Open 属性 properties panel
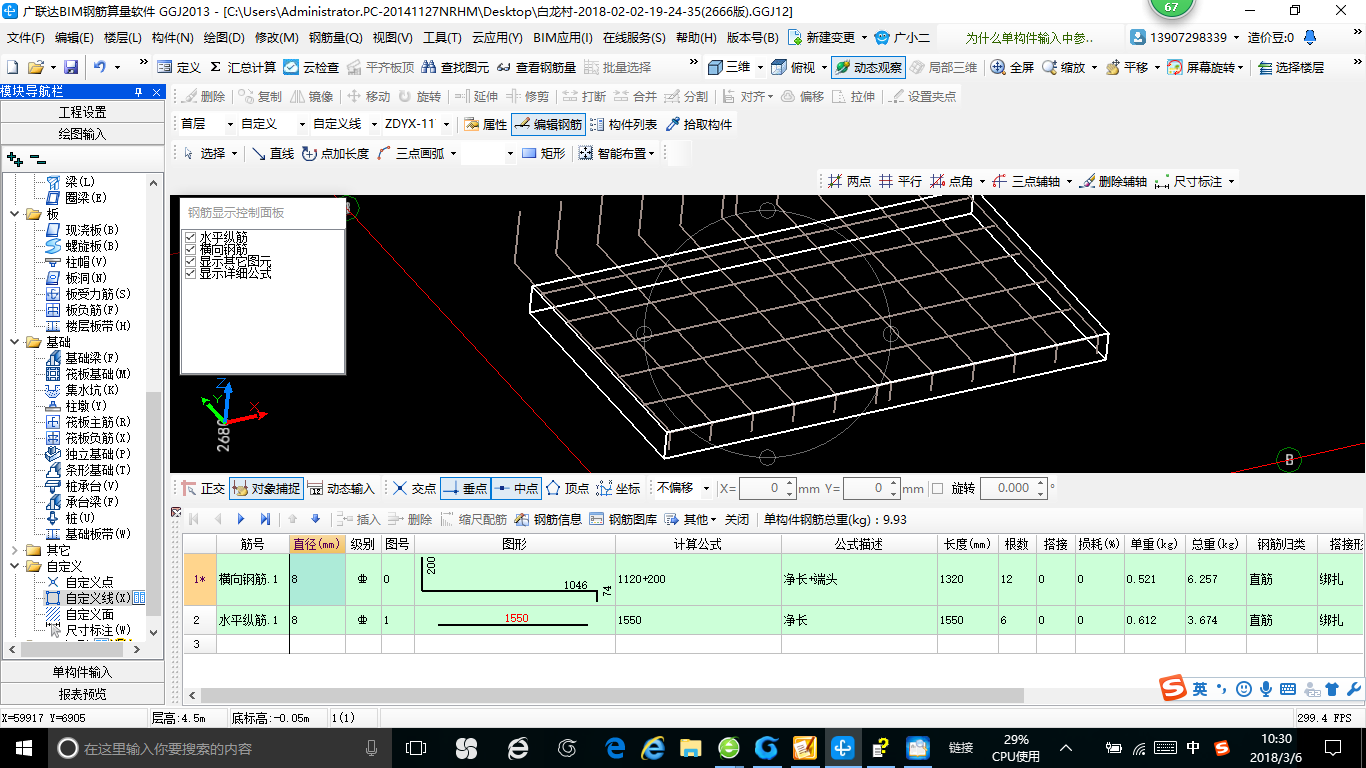This screenshot has height=768, width=1366. (x=486, y=124)
